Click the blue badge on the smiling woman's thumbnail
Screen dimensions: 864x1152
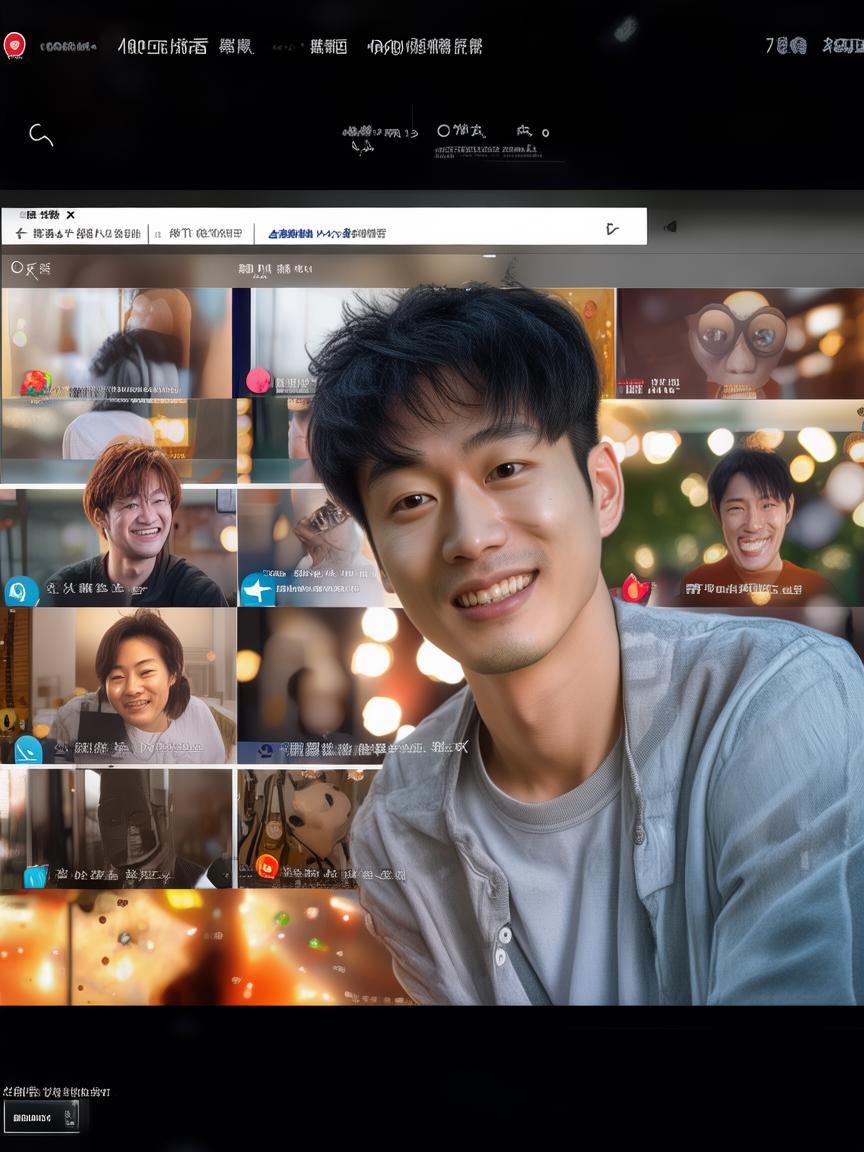tap(27, 748)
